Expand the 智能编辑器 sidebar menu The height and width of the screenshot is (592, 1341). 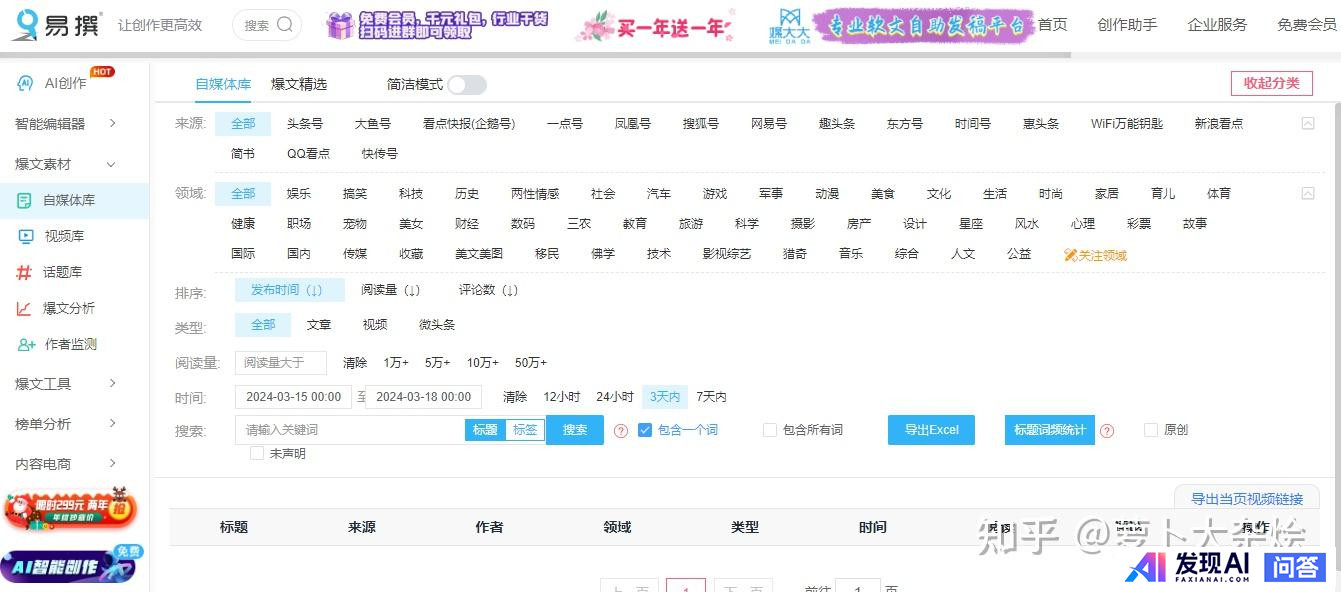coord(112,123)
